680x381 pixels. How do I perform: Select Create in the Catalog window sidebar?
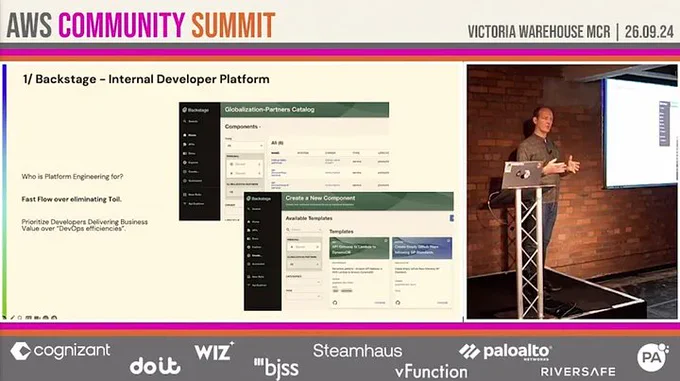tap(191, 172)
